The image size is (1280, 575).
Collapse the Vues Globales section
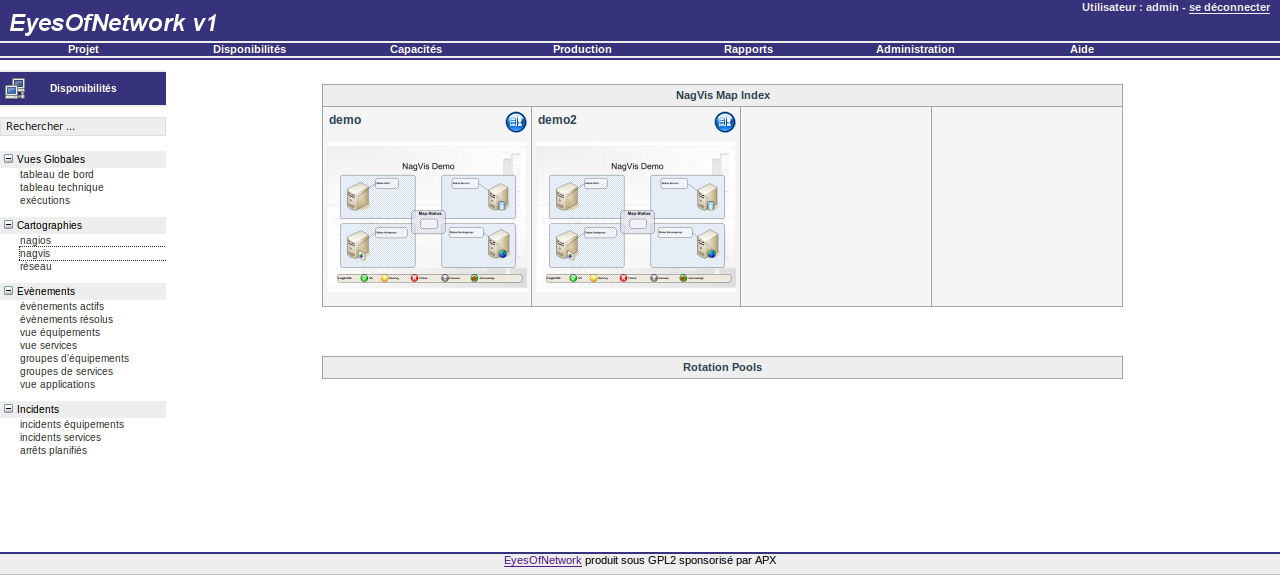(x=8, y=159)
